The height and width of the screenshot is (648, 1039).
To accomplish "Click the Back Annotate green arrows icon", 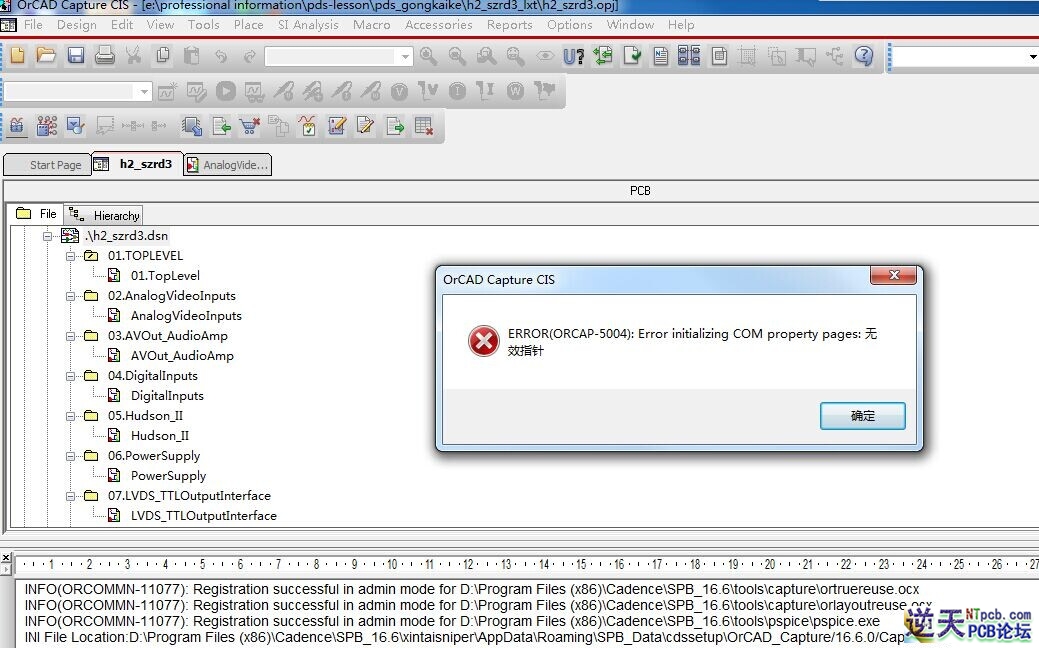I will click(x=603, y=56).
